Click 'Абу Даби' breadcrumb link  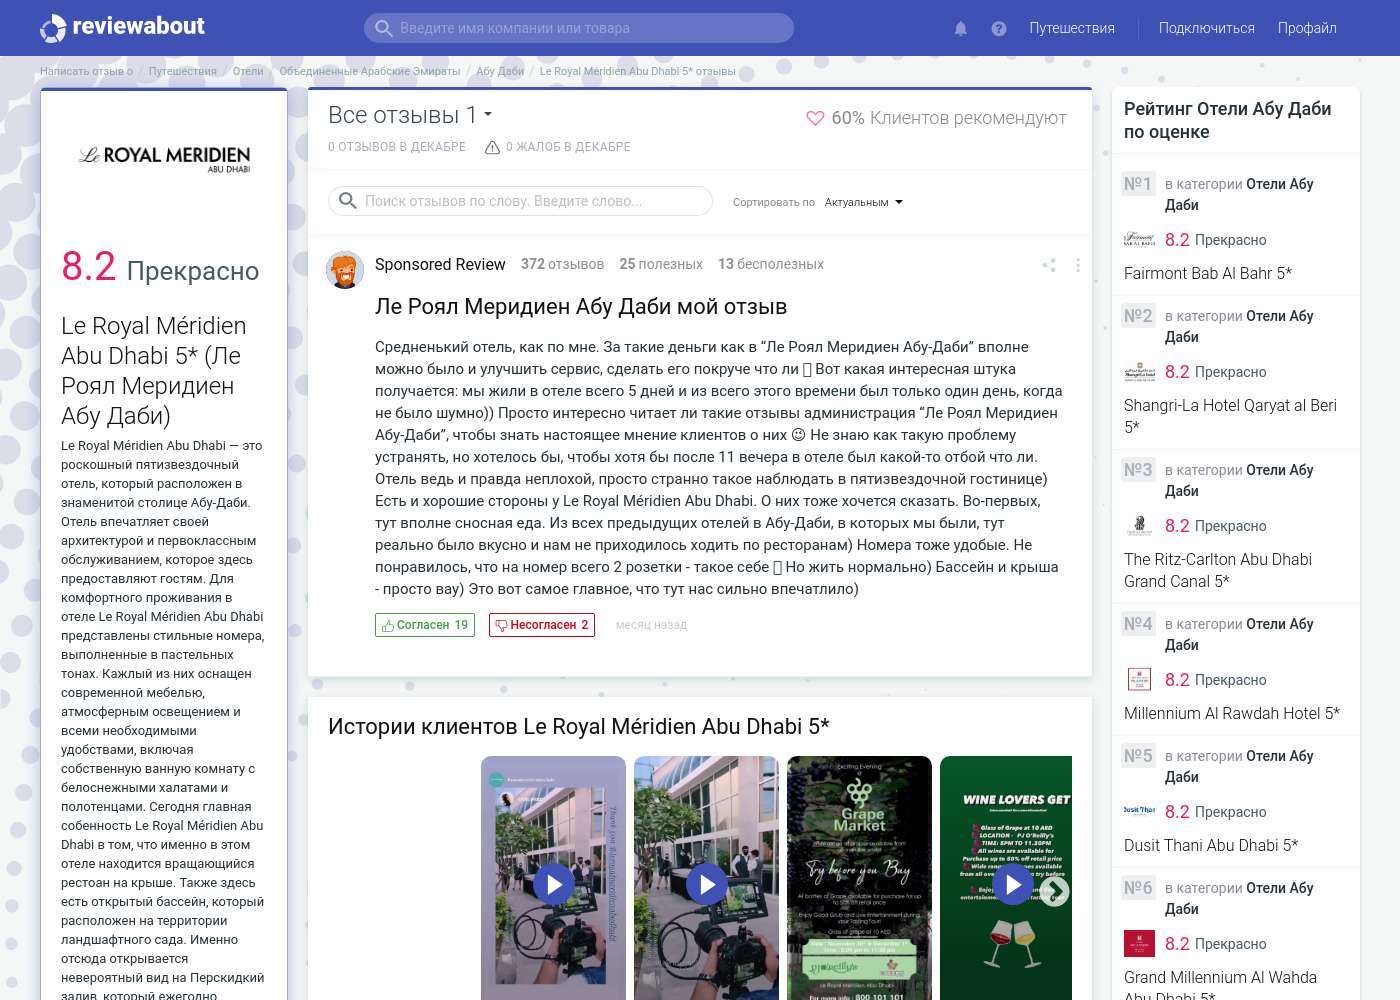pyautogui.click(x=500, y=71)
